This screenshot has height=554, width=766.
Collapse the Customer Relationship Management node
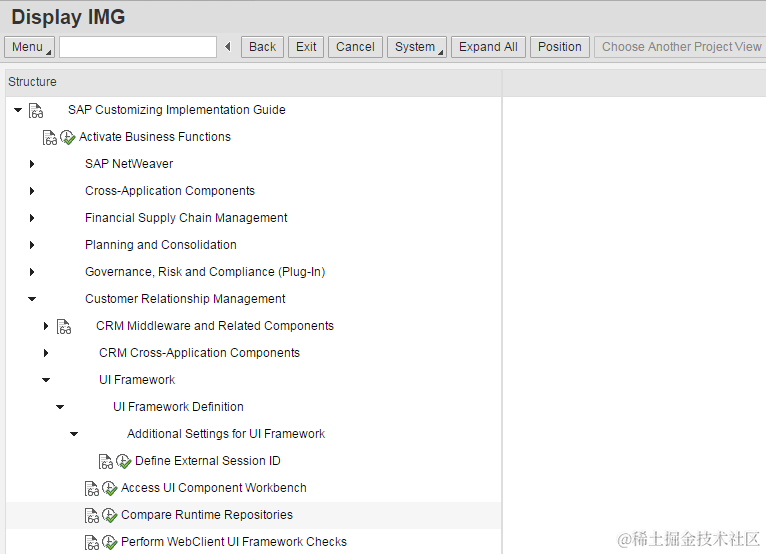32,299
